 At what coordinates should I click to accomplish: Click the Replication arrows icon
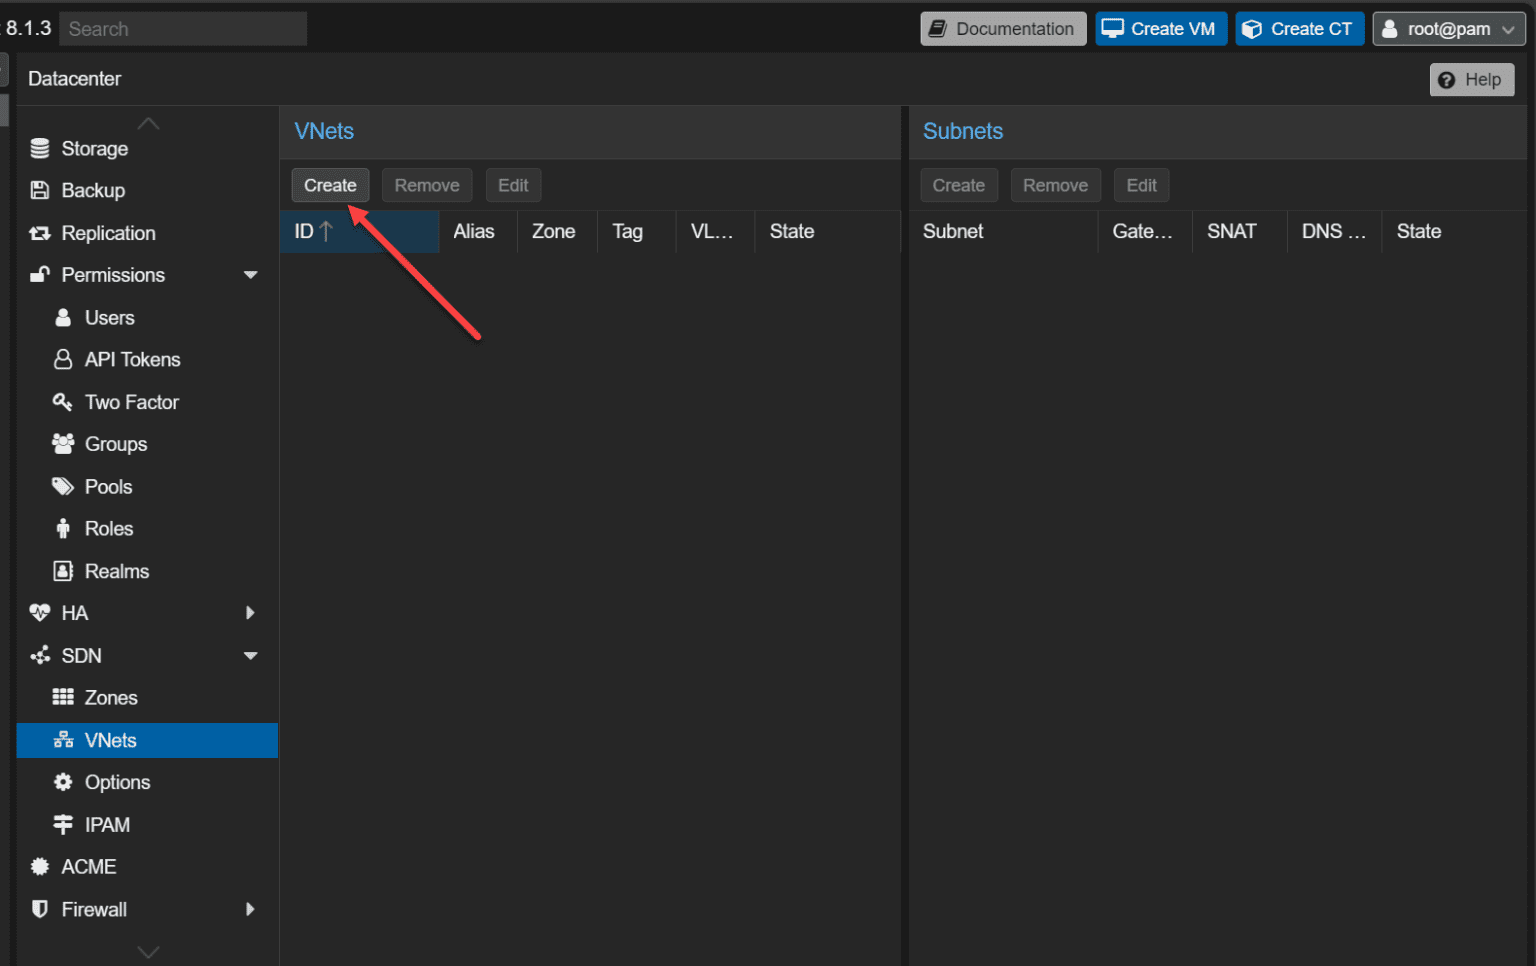click(39, 232)
